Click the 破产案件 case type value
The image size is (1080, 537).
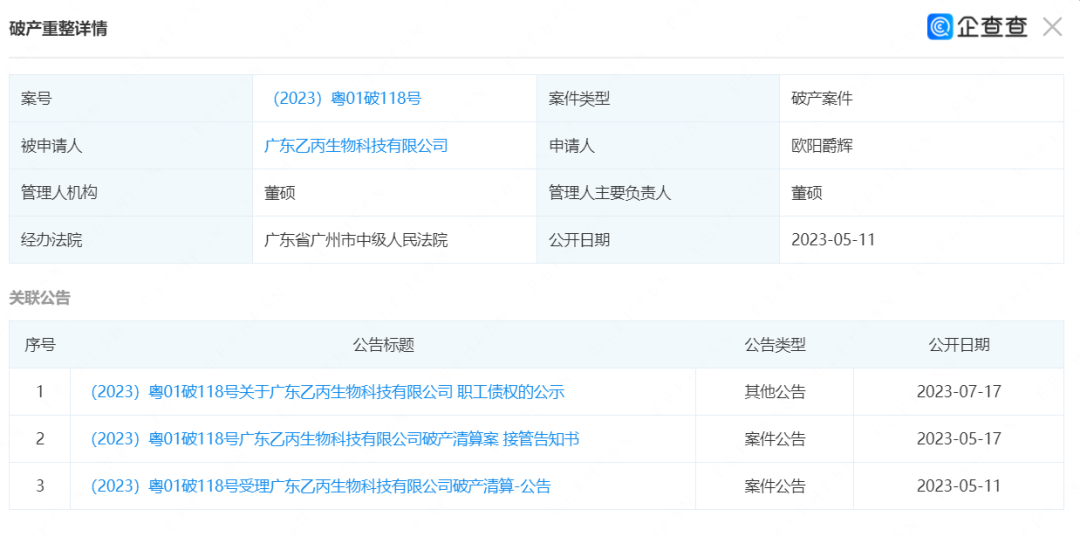[822, 98]
